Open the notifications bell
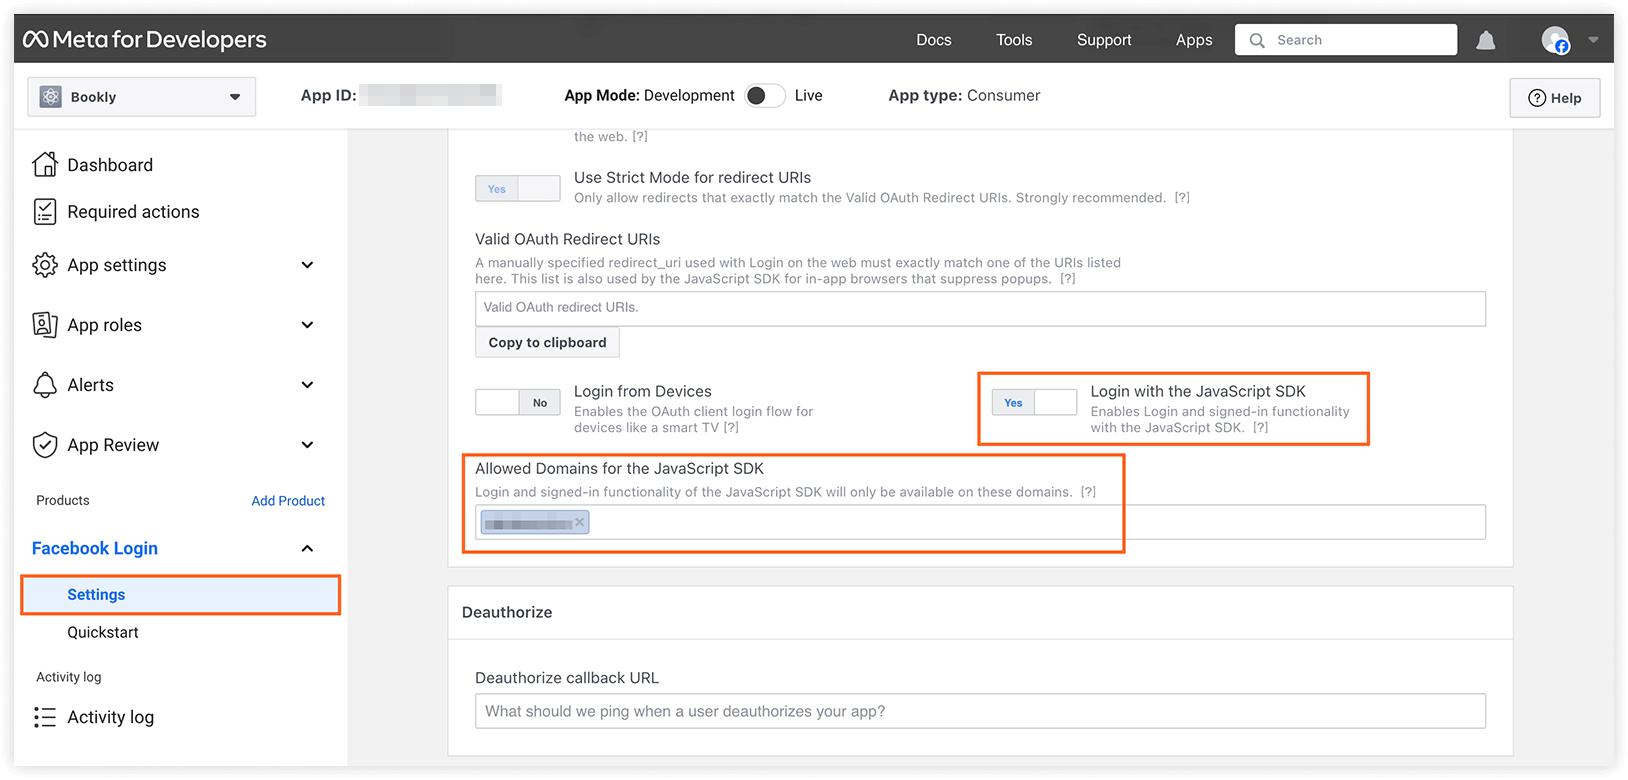 pos(1486,40)
